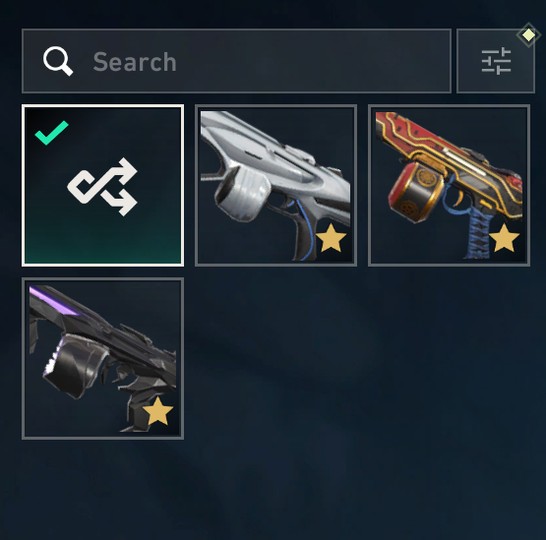Image resolution: width=546 pixels, height=540 pixels.
Task: Choose the random favorite skin tile
Action: click(103, 185)
